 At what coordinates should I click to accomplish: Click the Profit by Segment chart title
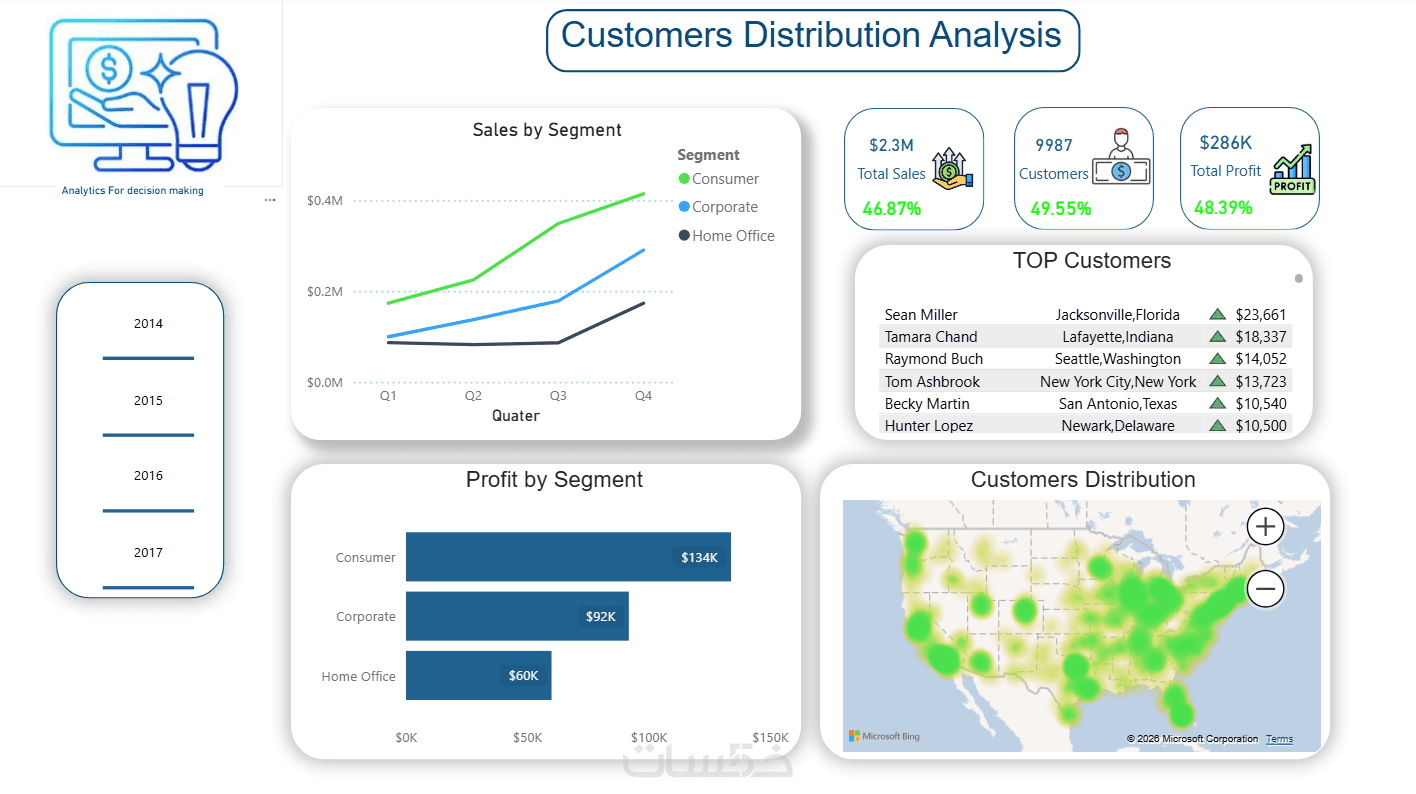(554, 480)
